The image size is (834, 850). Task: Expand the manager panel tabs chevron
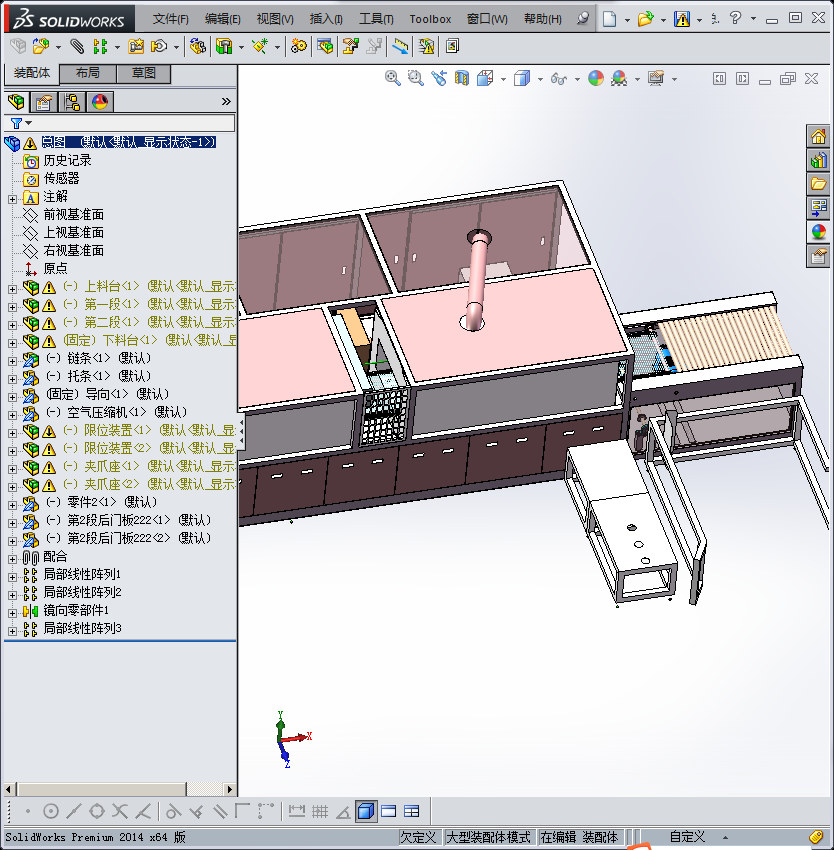(226, 101)
